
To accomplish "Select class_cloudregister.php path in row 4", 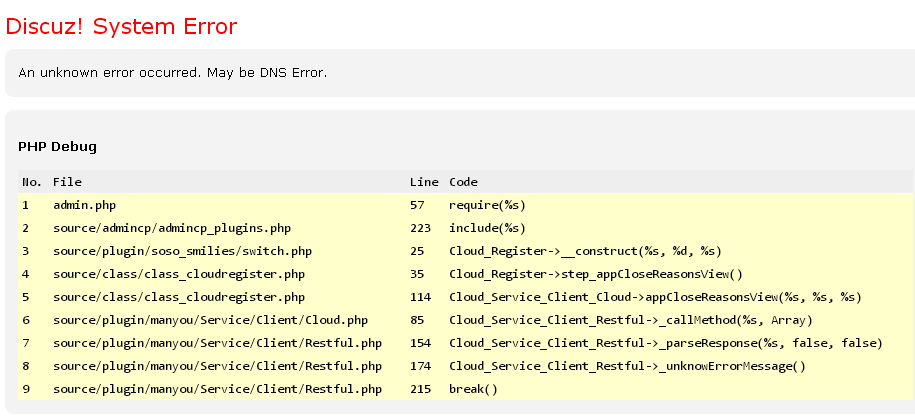I will pos(179,274).
